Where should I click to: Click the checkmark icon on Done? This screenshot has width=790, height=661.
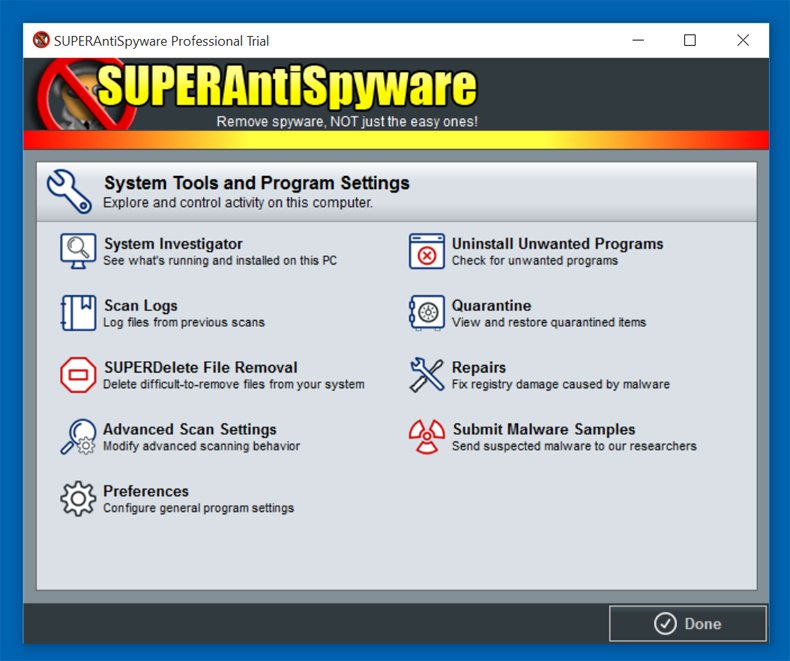pos(665,624)
